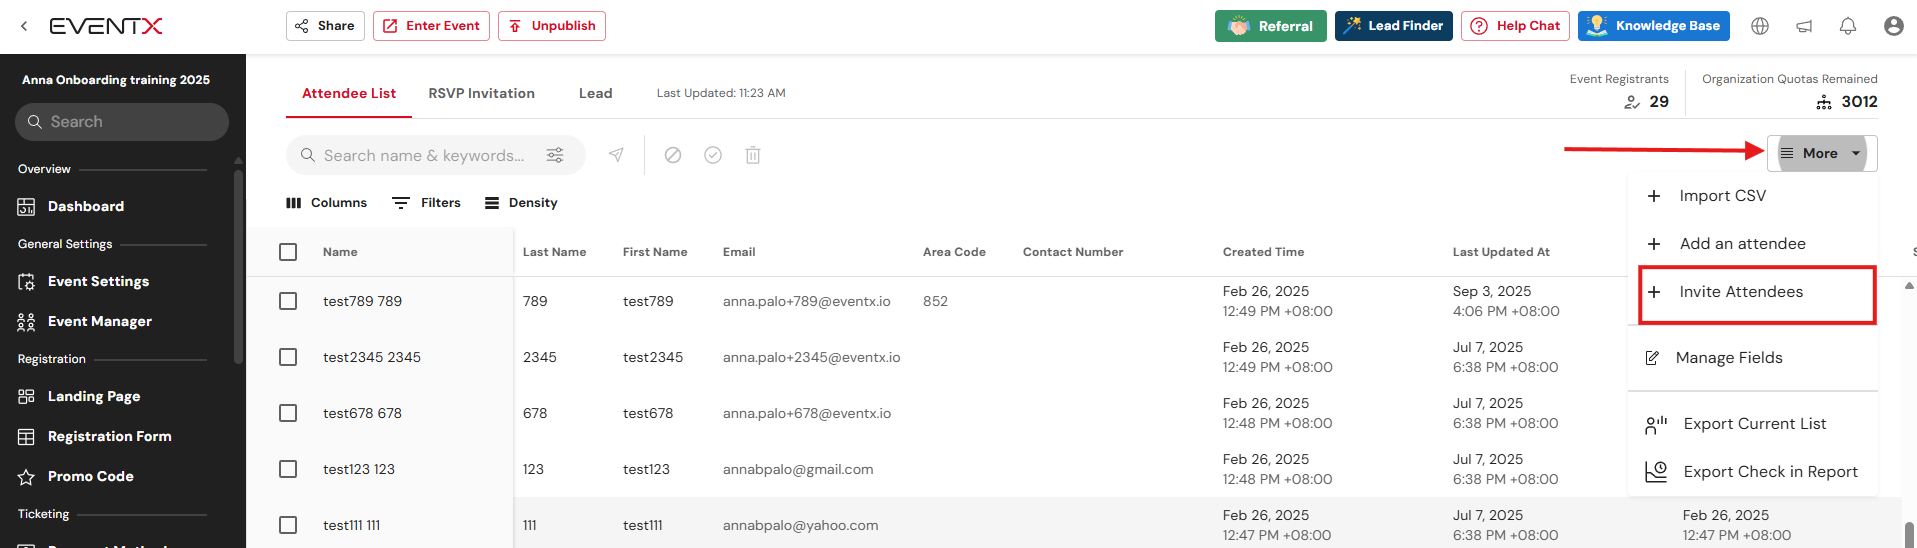Expand the More dropdown menu
1917x548 pixels.
tap(1821, 153)
